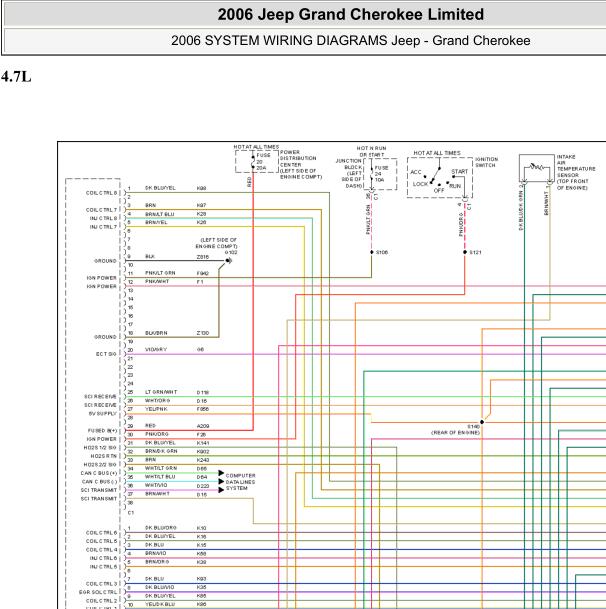Click the "VIO/GRY" wire color label
This screenshot has height=609, width=606.
click(x=156, y=350)
